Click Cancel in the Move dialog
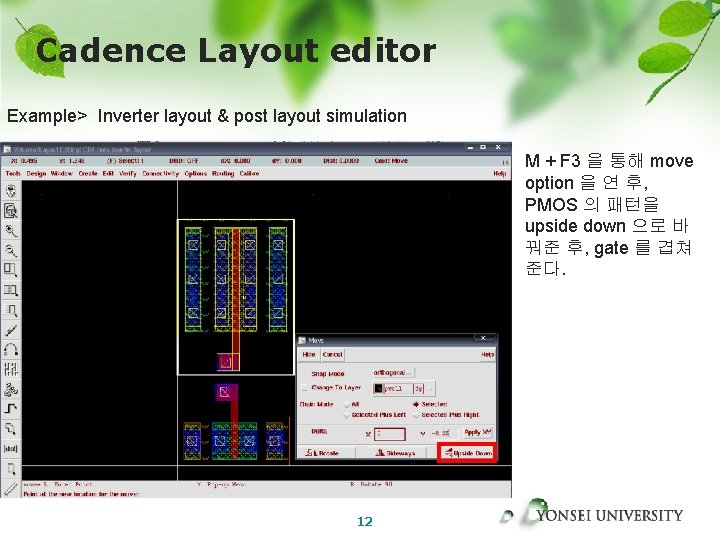Image resolution: width=720 pixels, height=540 pixels. (x=332, y=354)
